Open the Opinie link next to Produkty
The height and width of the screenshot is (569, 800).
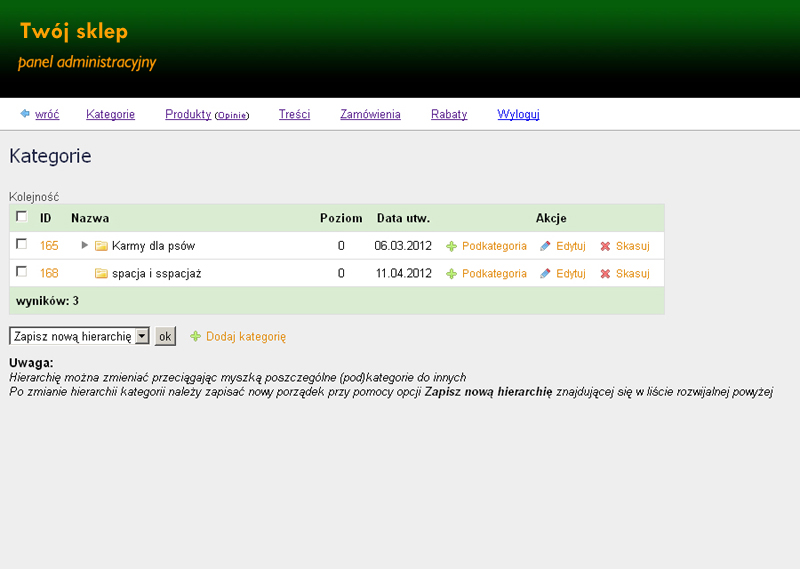point(232,116)
